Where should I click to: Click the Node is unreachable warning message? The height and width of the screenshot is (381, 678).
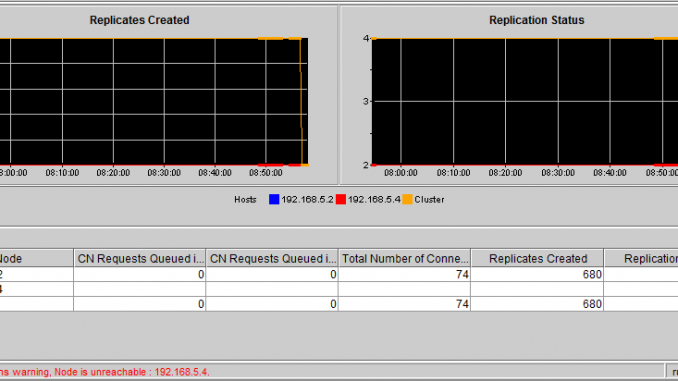click(105, 372)
